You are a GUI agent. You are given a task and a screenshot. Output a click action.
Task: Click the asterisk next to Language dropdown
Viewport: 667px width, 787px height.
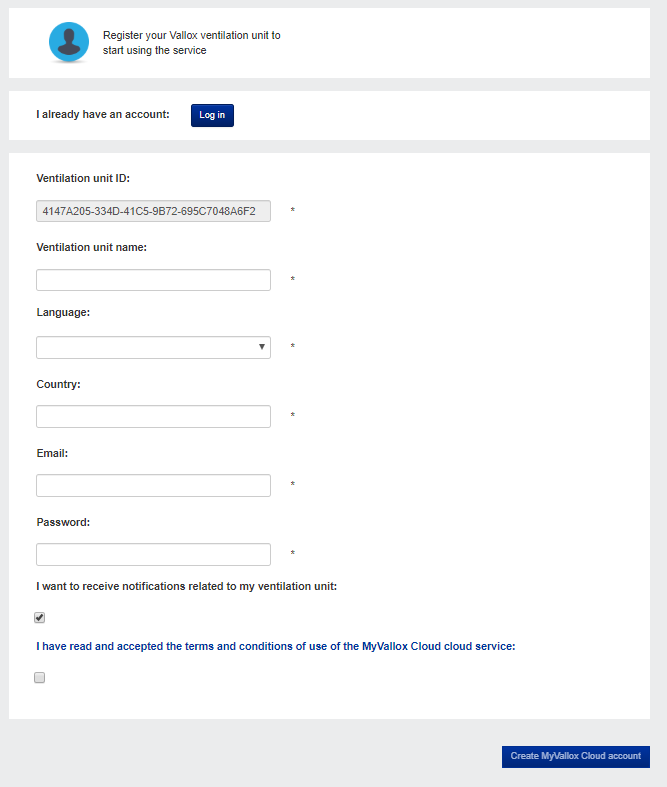point(293,347)
